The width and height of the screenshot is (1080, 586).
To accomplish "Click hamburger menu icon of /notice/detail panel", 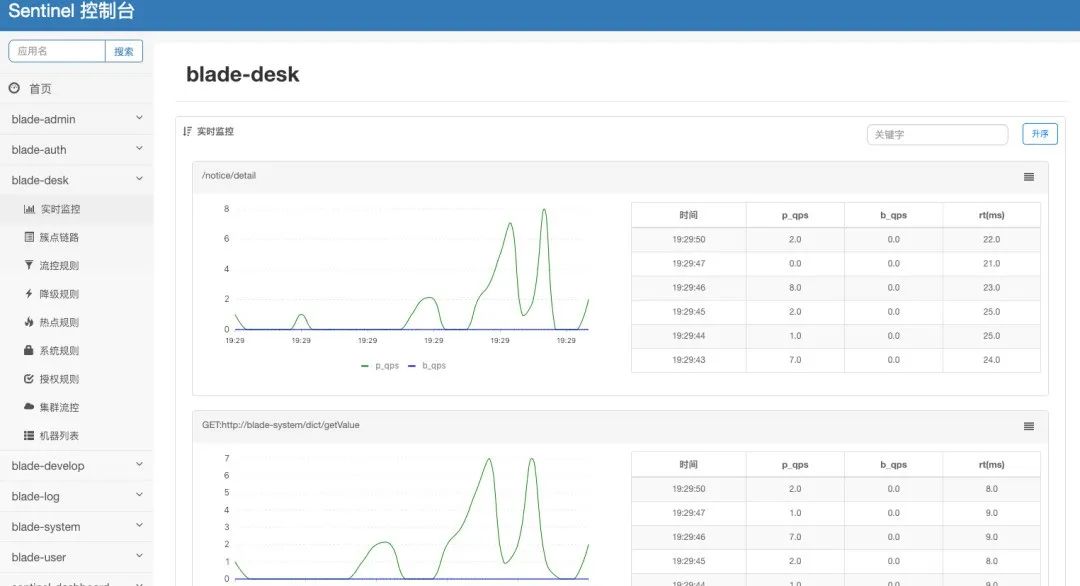I will tap(1028, 177).
